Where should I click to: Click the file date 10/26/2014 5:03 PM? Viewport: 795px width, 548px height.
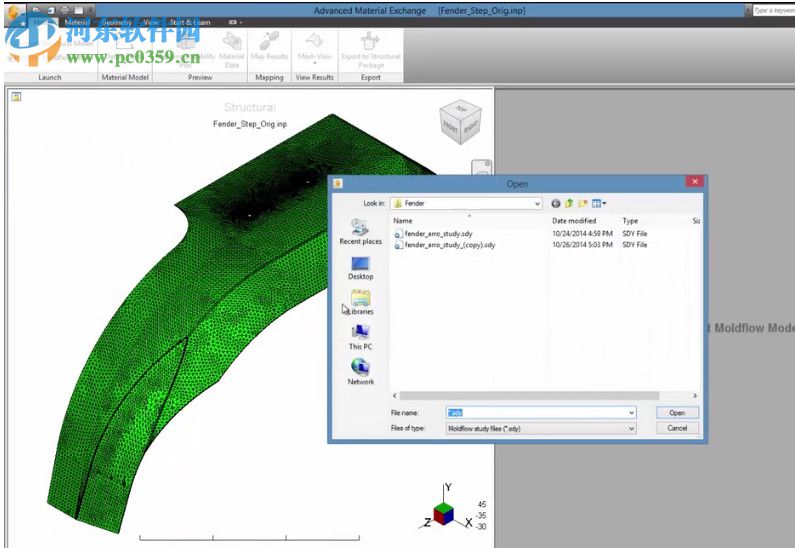click(583, 245)
